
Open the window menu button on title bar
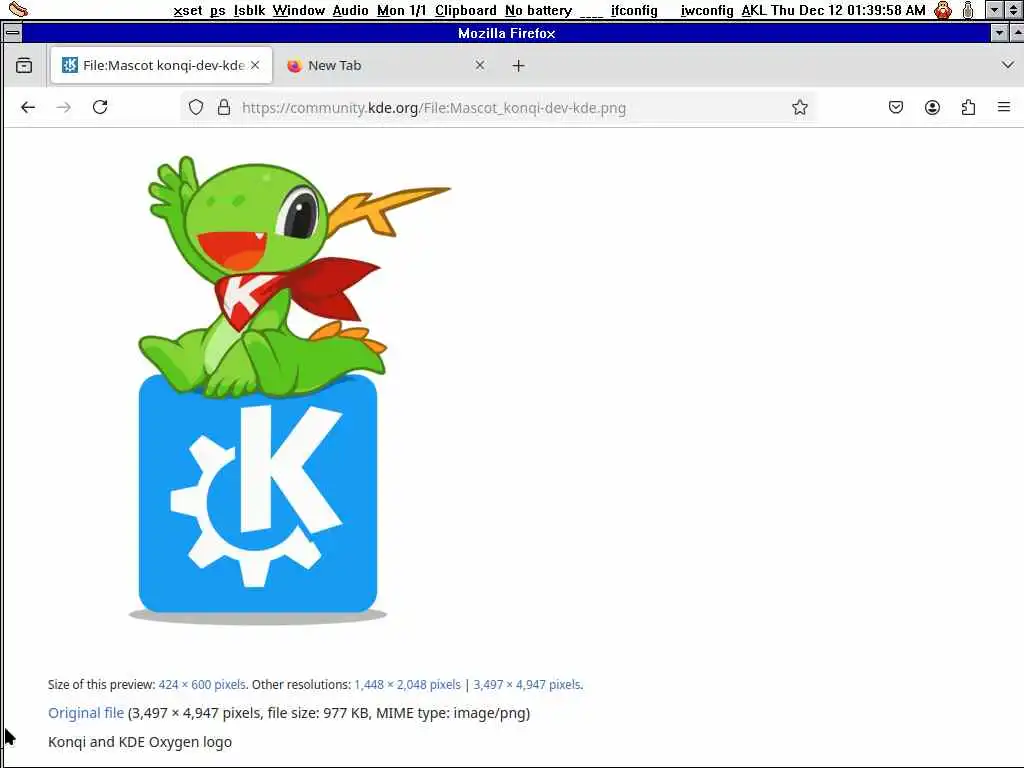coord(12,33)
